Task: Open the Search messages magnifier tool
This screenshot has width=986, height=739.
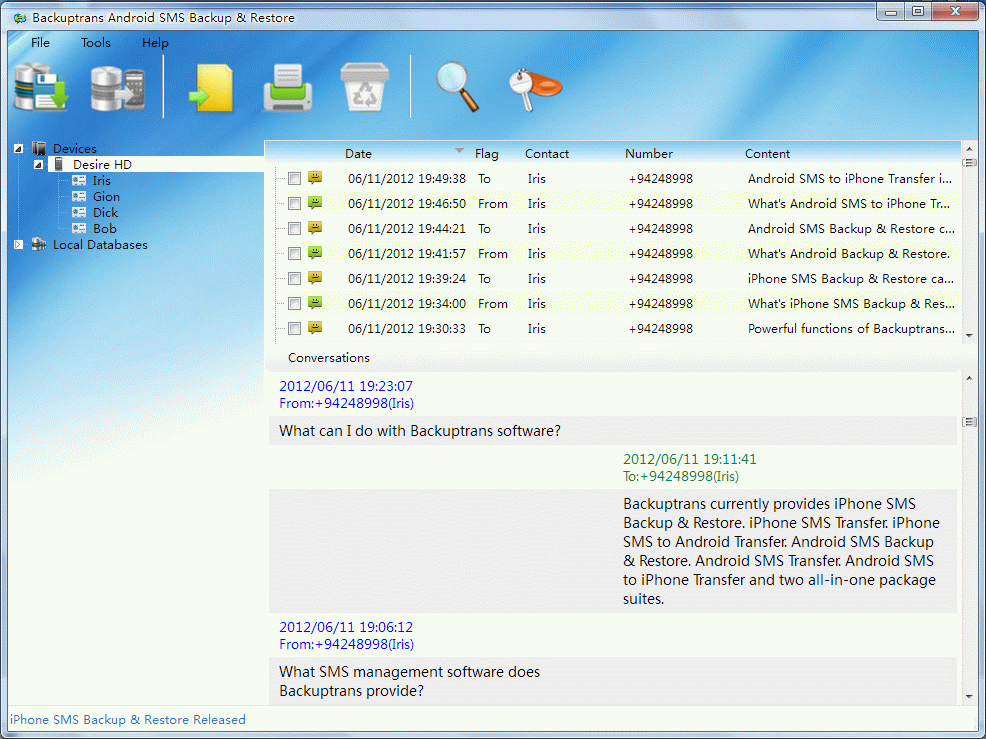Action: (457, 85)
